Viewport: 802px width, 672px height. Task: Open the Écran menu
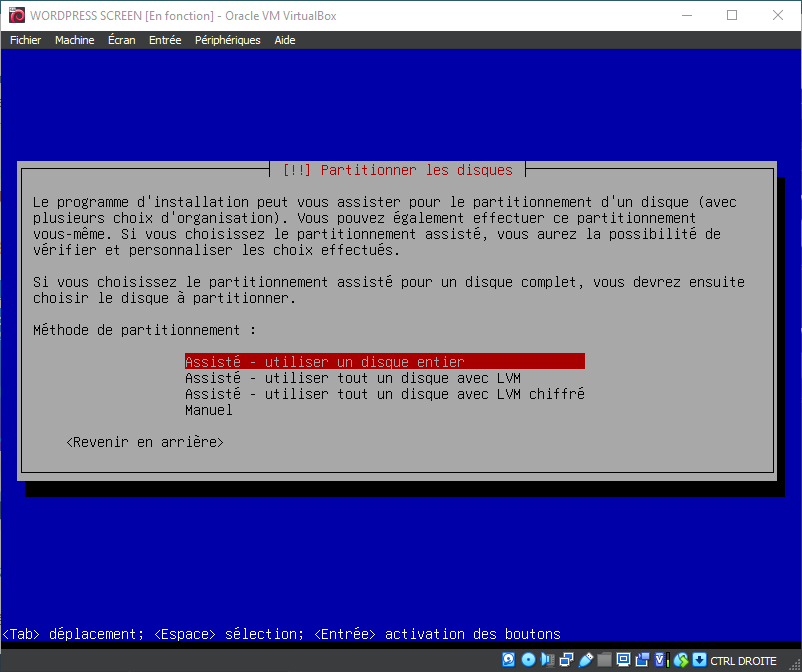pos(121,40)
